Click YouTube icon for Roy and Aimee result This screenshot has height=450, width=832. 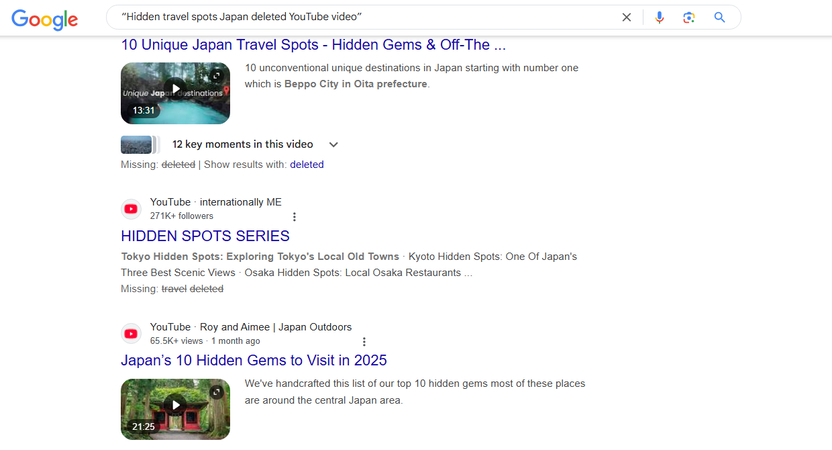click(x=131, y=334)
